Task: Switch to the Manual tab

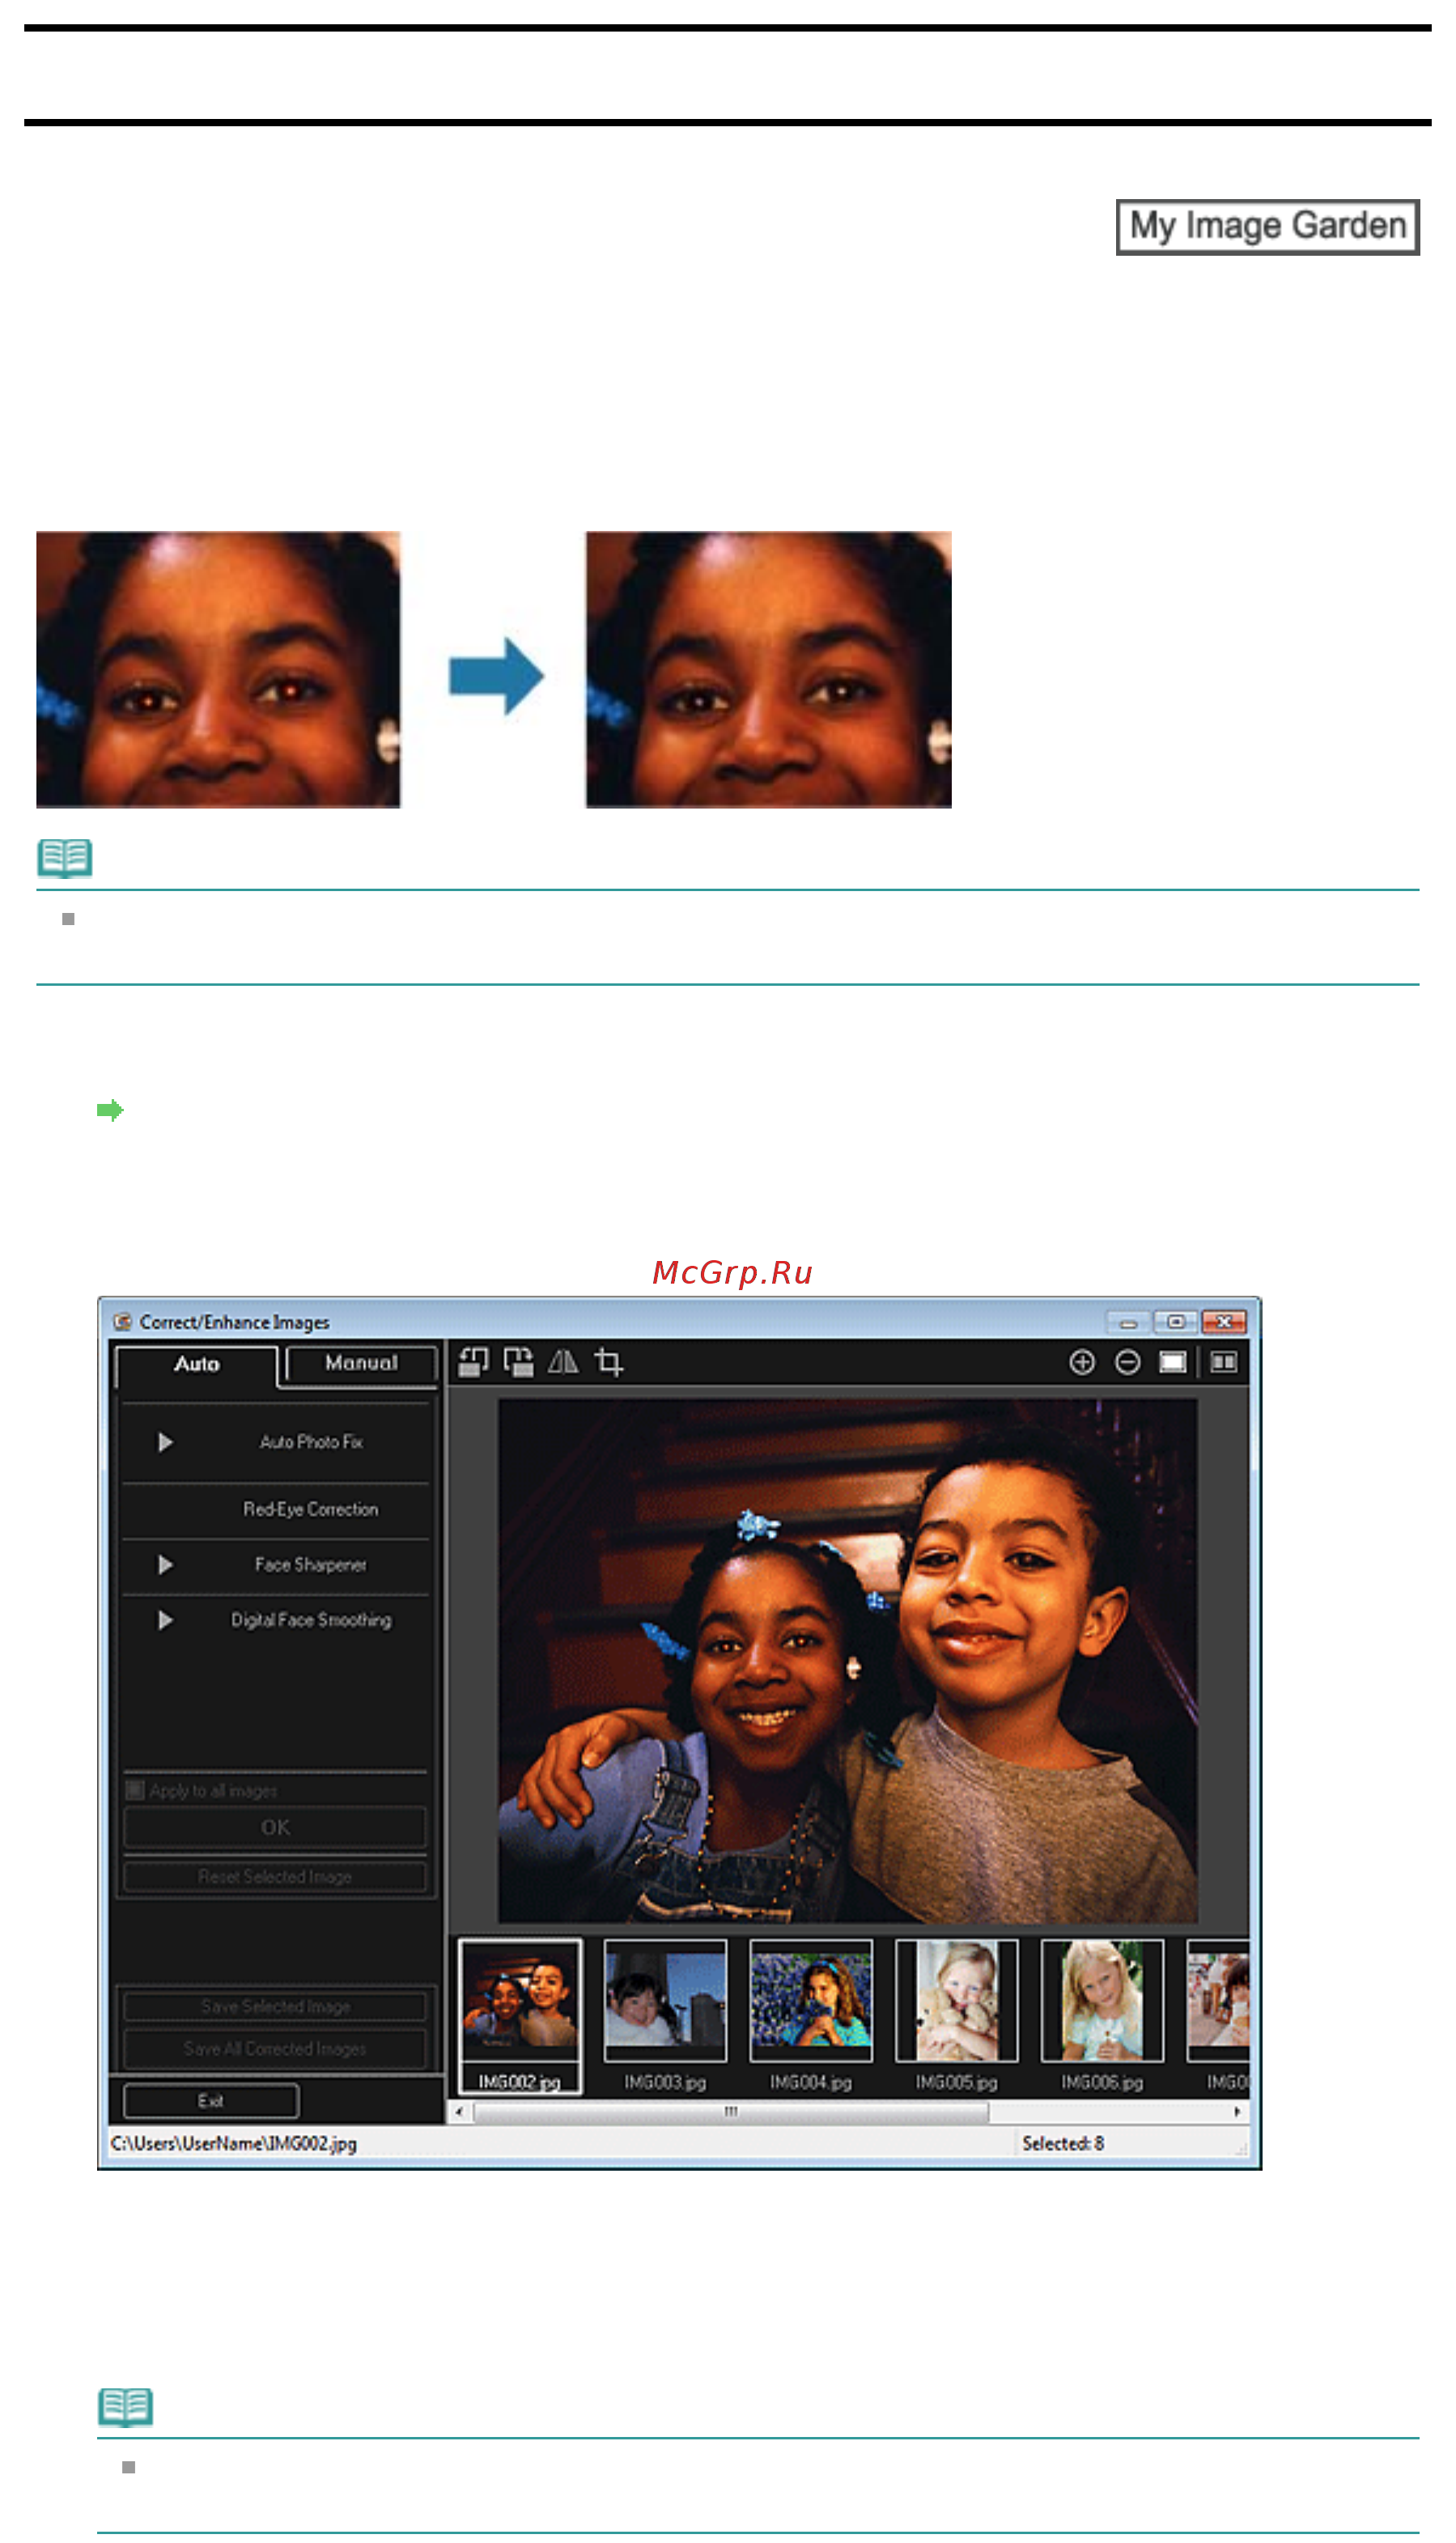Action: pos(361,1364)
